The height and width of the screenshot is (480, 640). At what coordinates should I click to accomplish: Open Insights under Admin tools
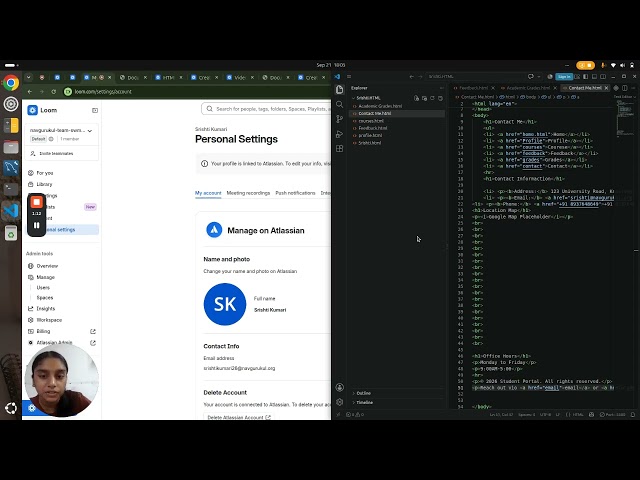pos(45,309)
